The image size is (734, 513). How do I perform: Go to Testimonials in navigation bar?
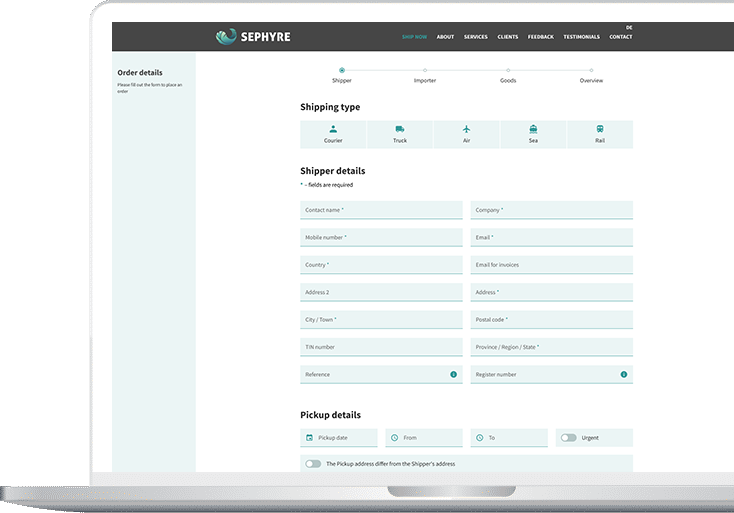(581, 37)
